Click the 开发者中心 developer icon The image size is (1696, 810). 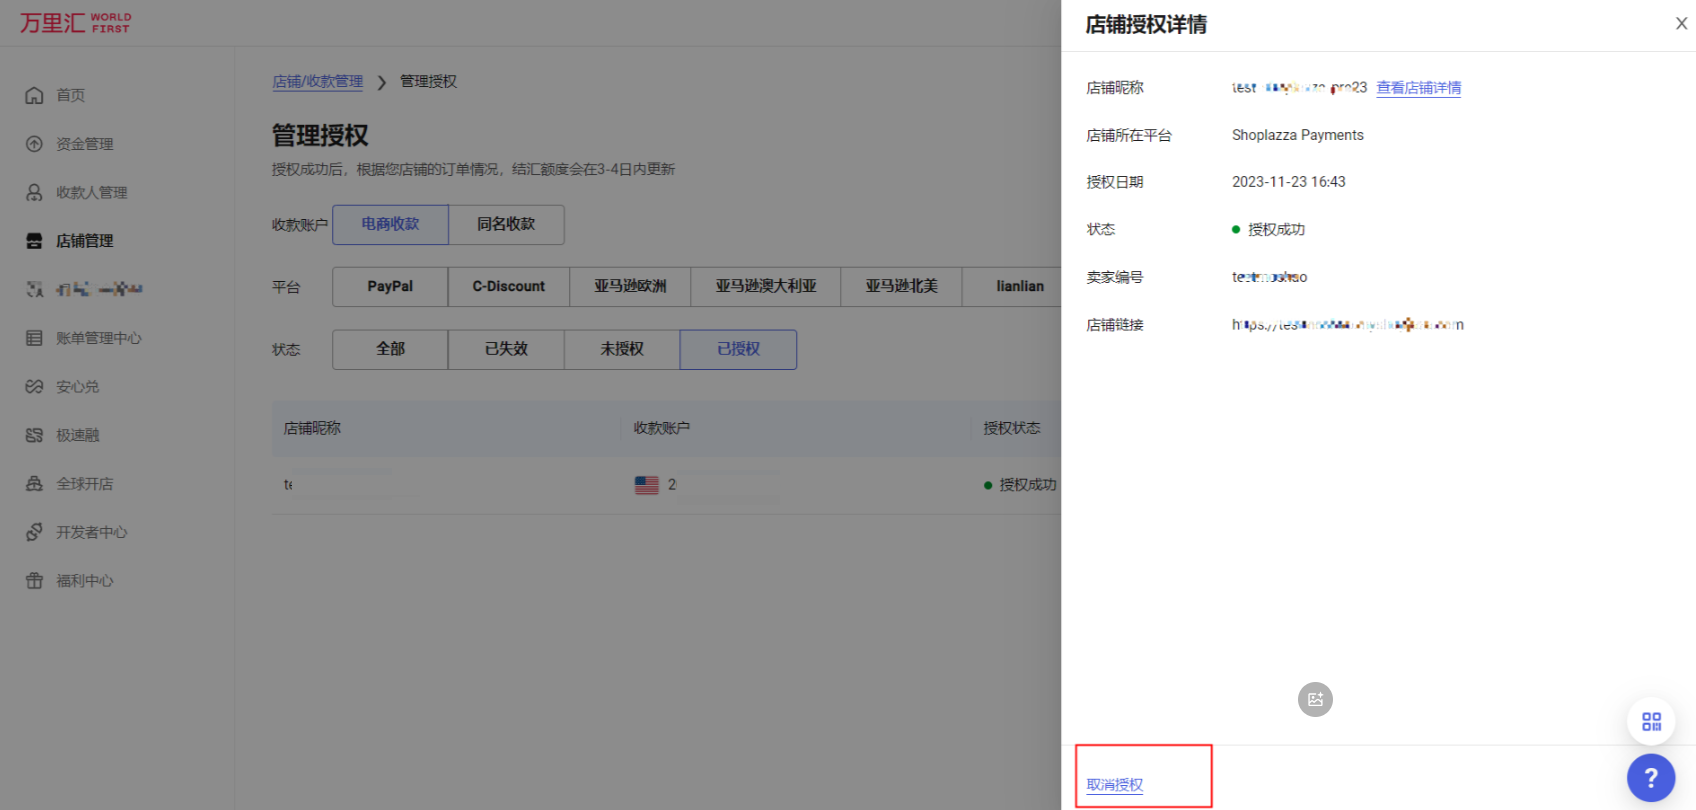pos(34,532)
